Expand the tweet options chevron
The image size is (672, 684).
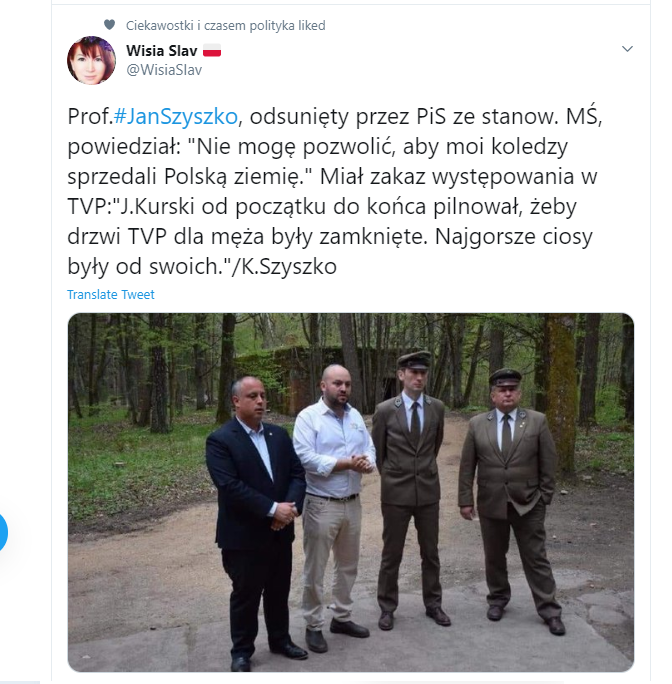pos(627,49)
